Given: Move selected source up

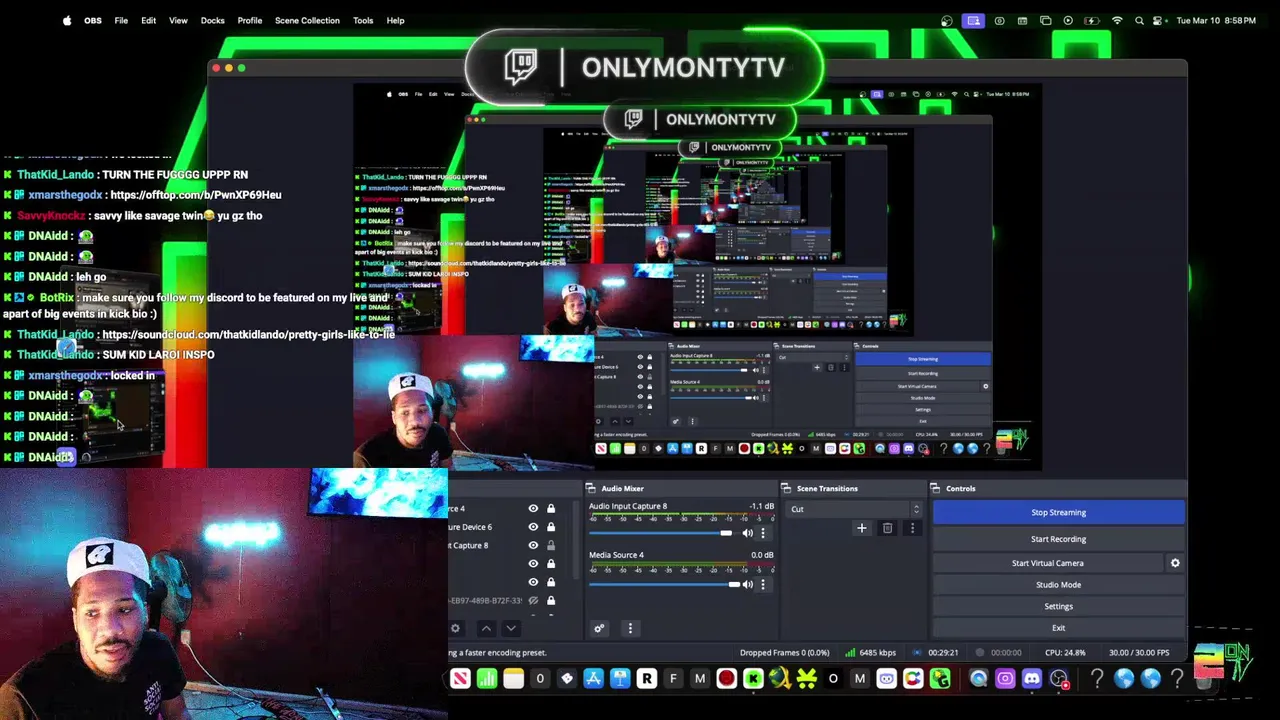Looking at the screenshot, I should pyautogui.click(x=486, y=628).
